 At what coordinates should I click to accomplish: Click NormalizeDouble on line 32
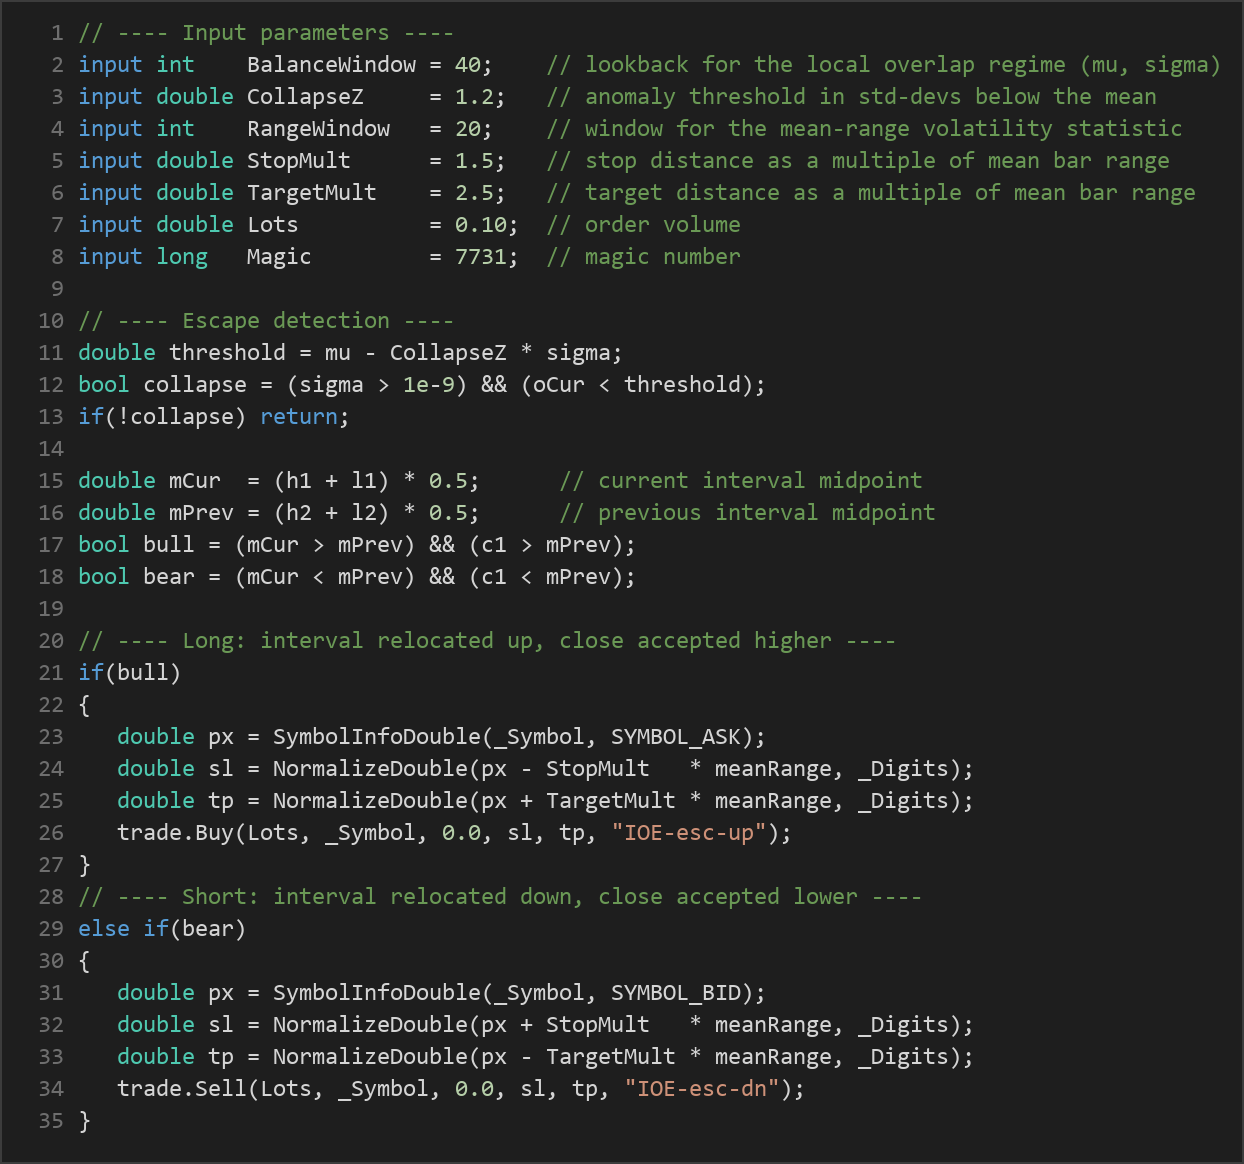click(370, 1025)
